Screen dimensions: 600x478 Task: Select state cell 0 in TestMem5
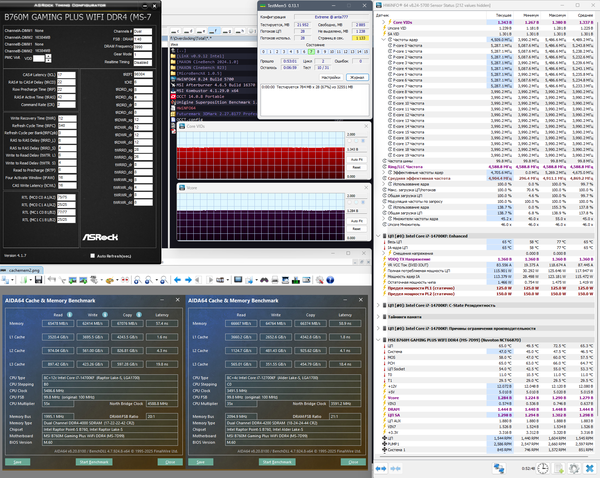[x=264, y=52]
